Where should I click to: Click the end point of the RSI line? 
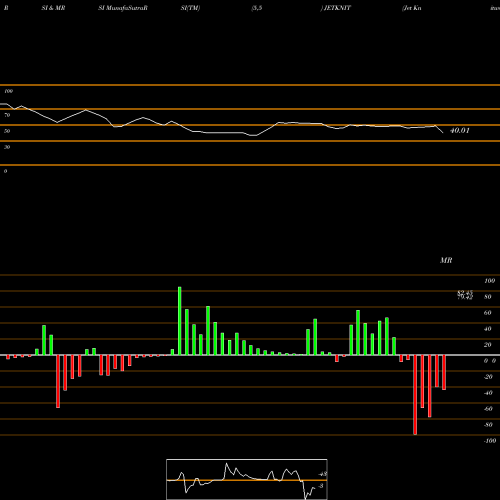(x=443, y=133)
